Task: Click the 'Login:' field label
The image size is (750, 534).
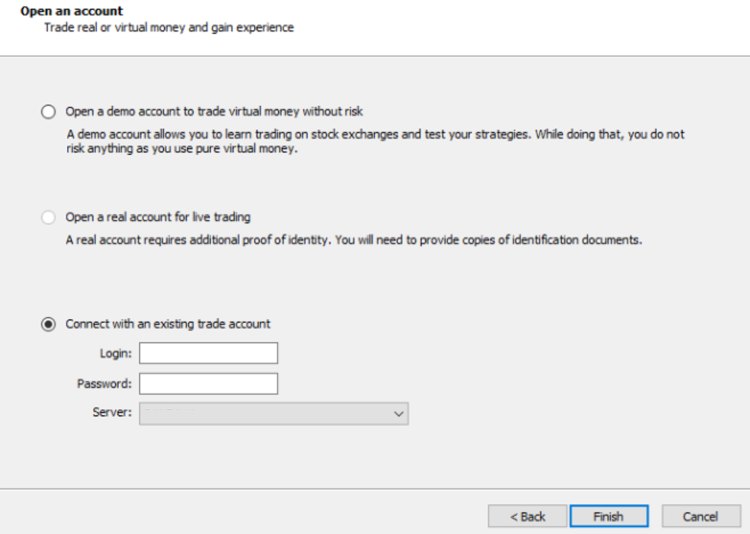Action: [115, 353]
